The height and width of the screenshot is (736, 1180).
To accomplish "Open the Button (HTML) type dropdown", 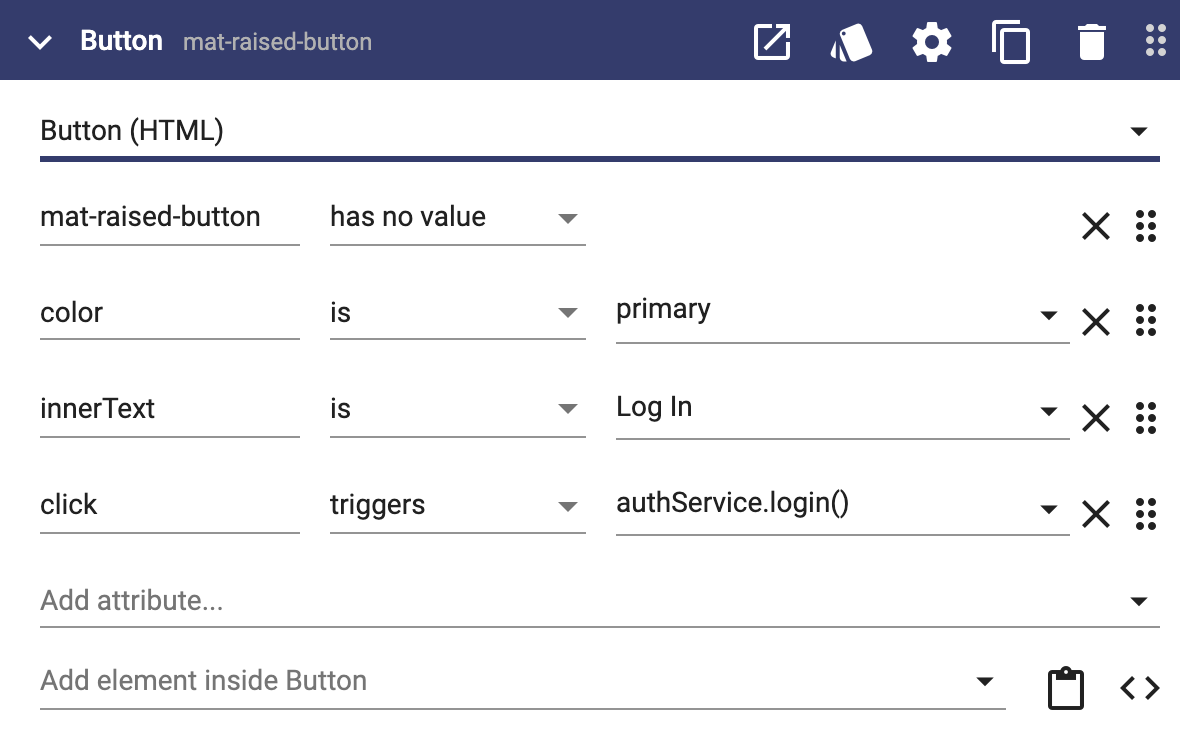I will coord(600,132).
